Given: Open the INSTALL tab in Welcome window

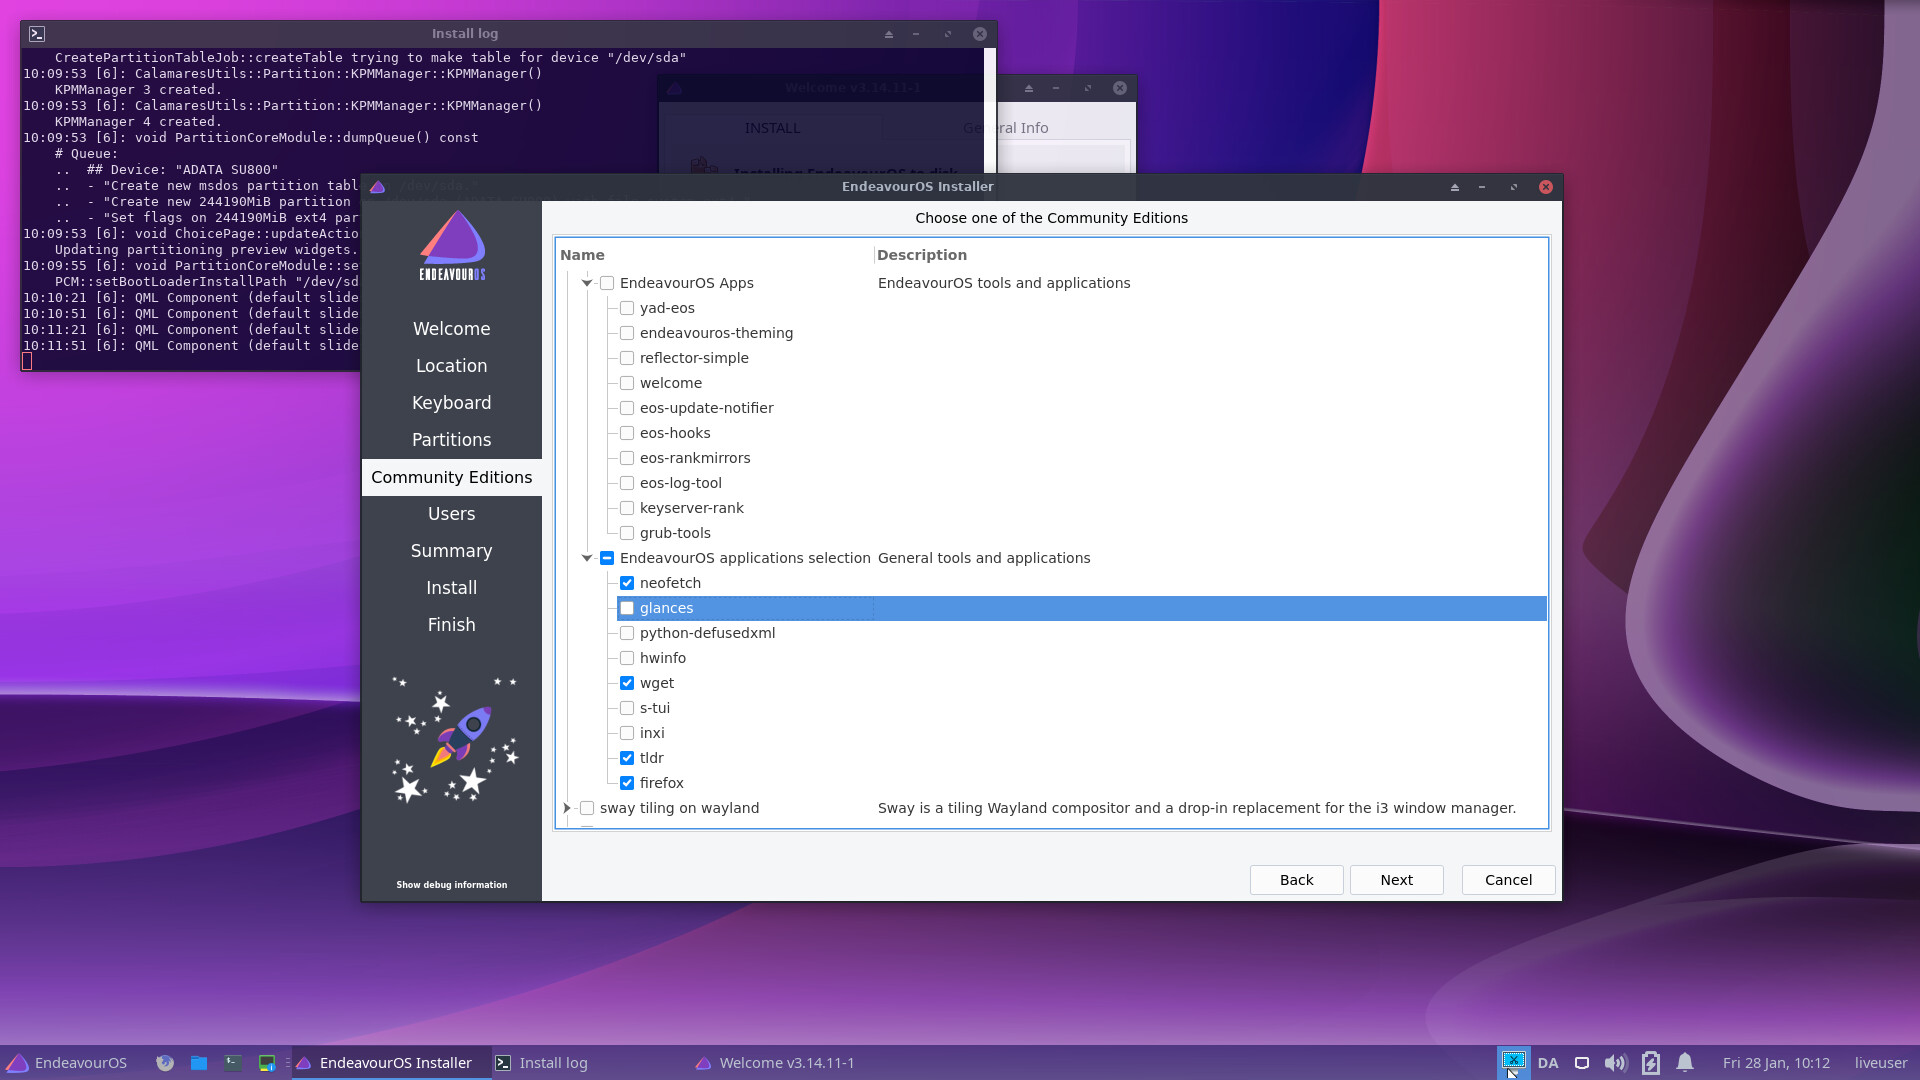Looking at the screenshot, I should [772, 128].
